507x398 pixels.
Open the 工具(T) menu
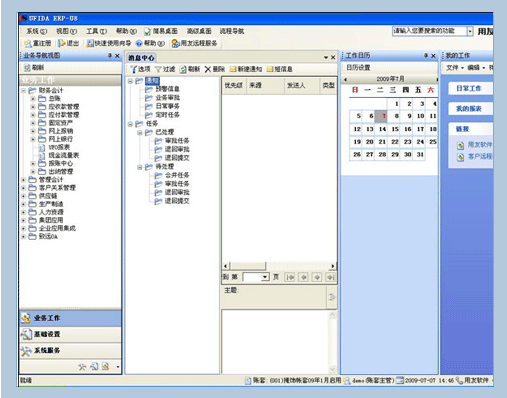coord(96,31)
